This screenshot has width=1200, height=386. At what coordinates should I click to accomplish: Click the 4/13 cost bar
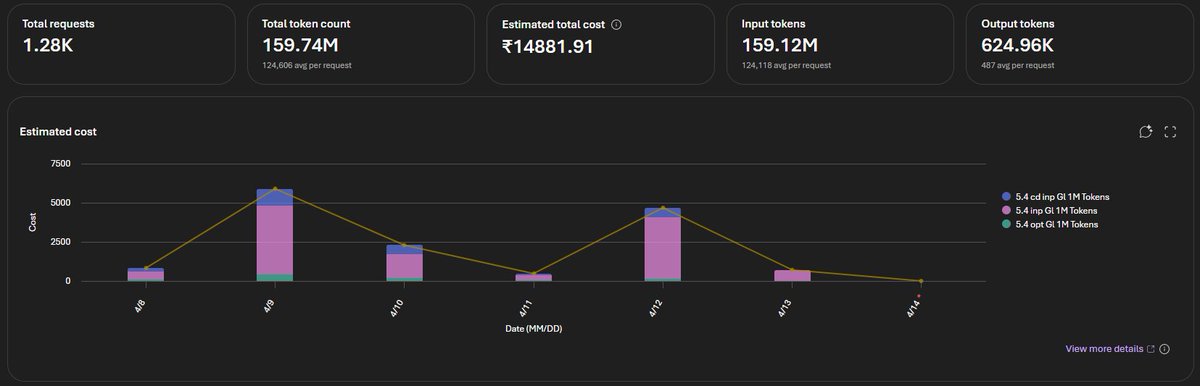tap(792, 276)
